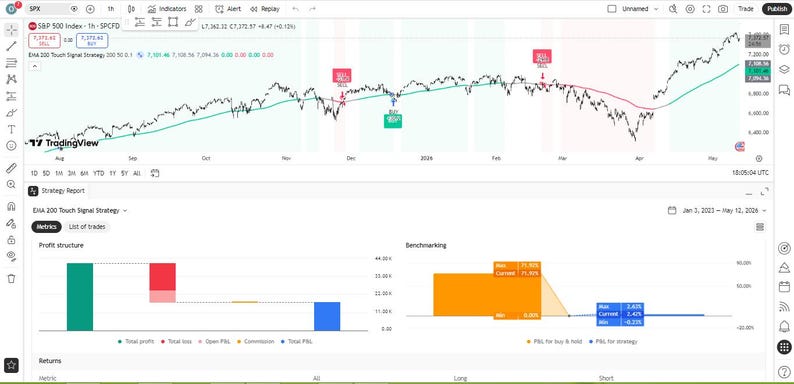The width and height of the screenshot is (794, 384).
Task: Enter fullscreen mode
Action: [x=706, y=9]
